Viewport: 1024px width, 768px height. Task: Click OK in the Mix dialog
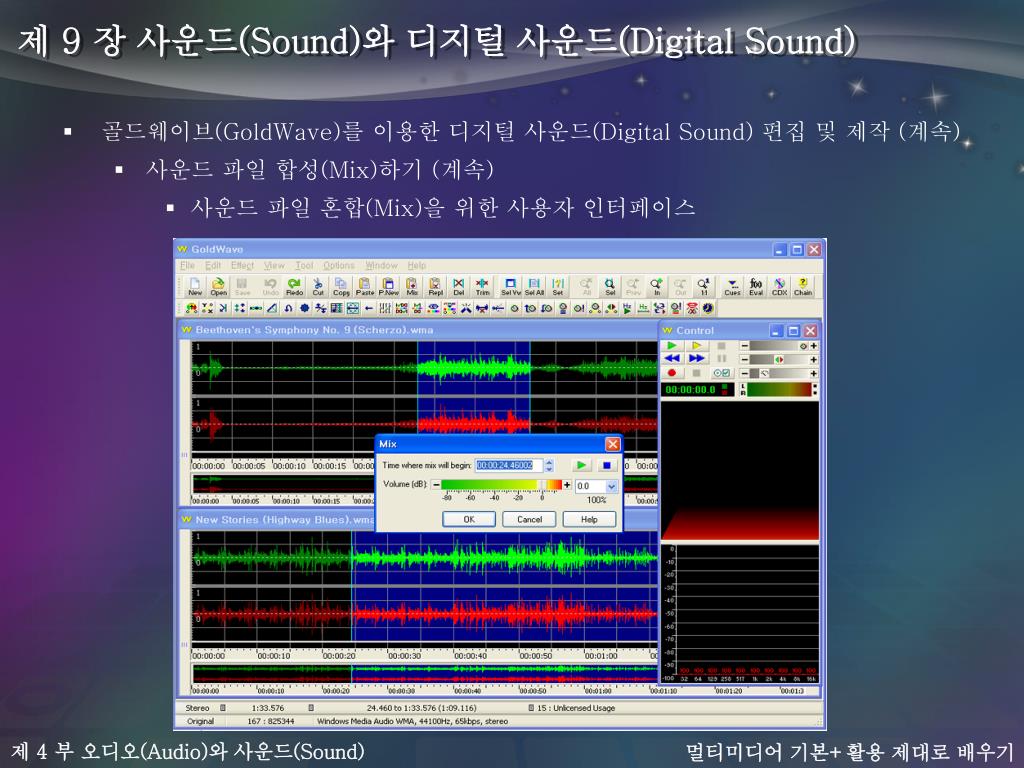[469, 519]
